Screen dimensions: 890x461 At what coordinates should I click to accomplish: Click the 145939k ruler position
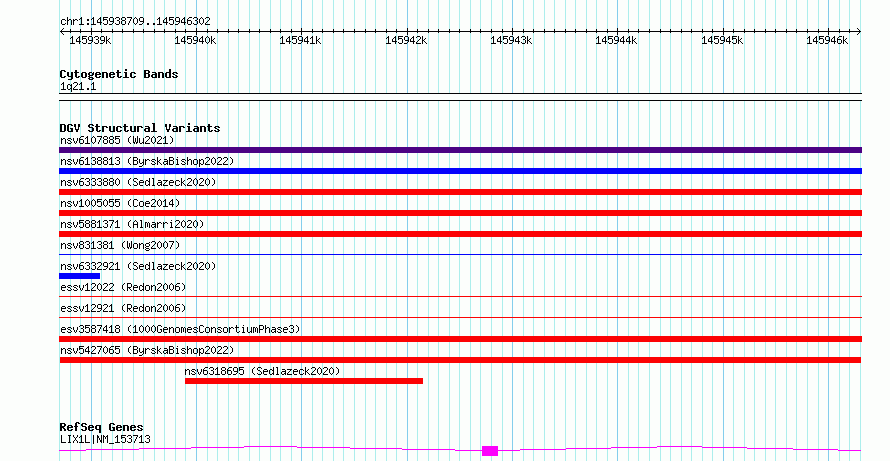coord(90,40)
